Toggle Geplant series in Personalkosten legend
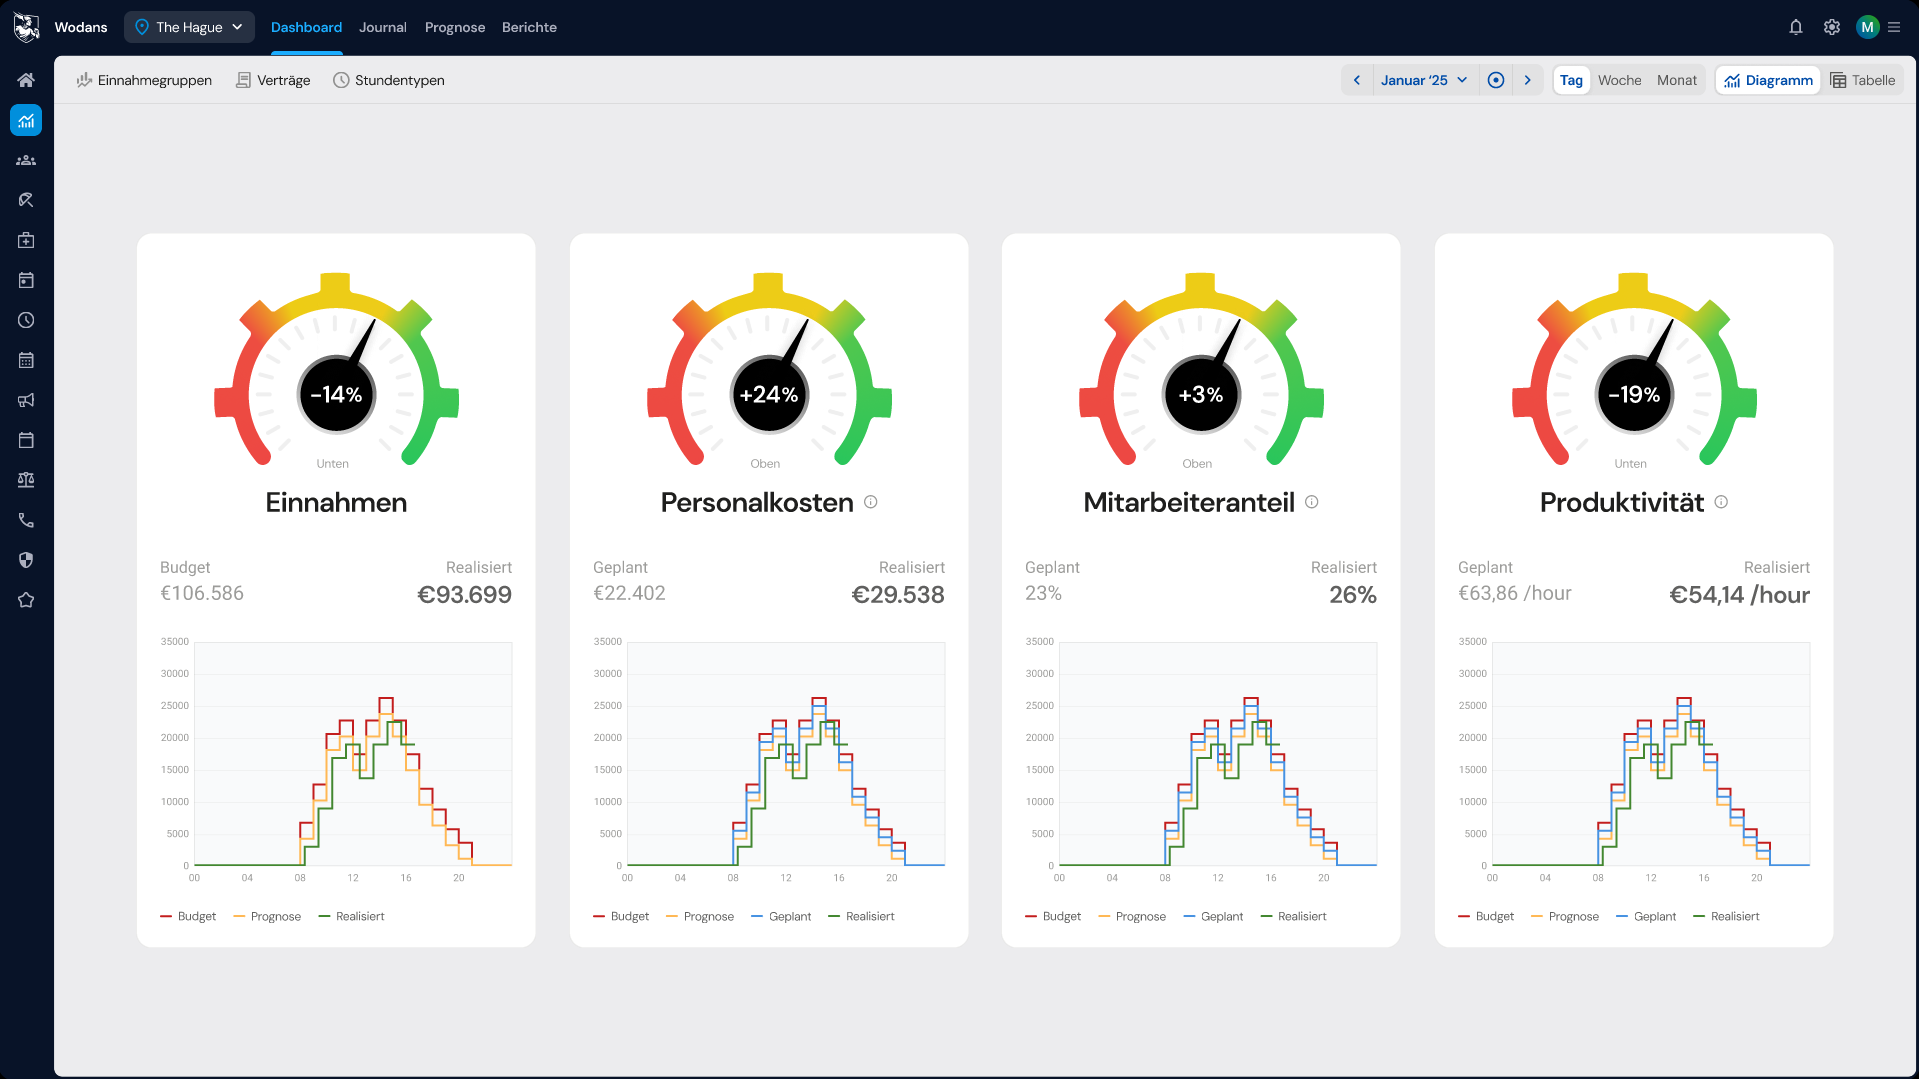The height and width of the screenshot is (1079, 1919). 781,916
